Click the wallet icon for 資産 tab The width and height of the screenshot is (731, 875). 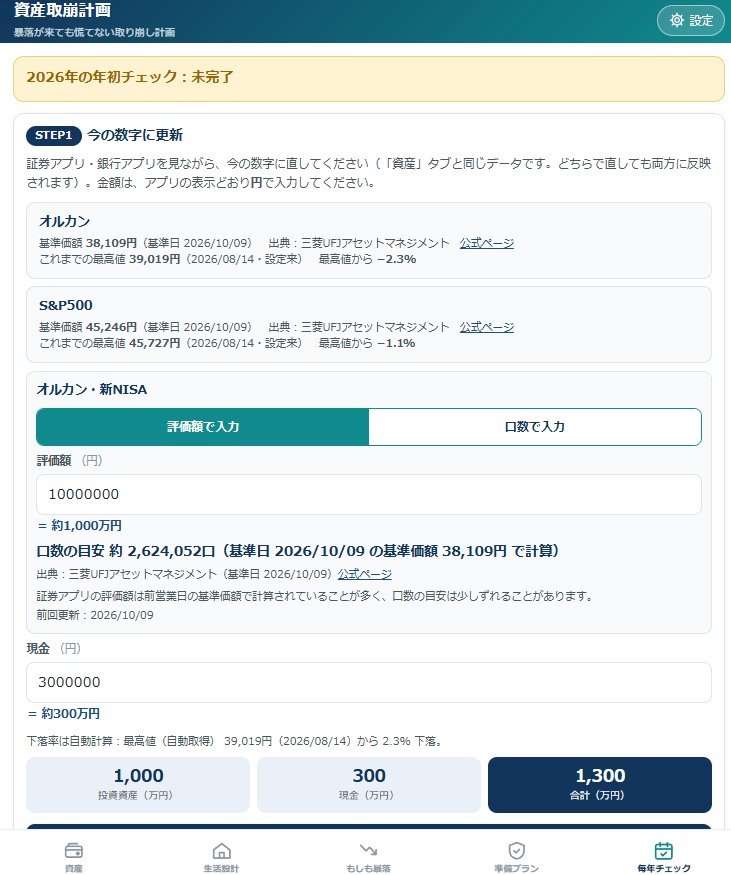tap(74, 850)
